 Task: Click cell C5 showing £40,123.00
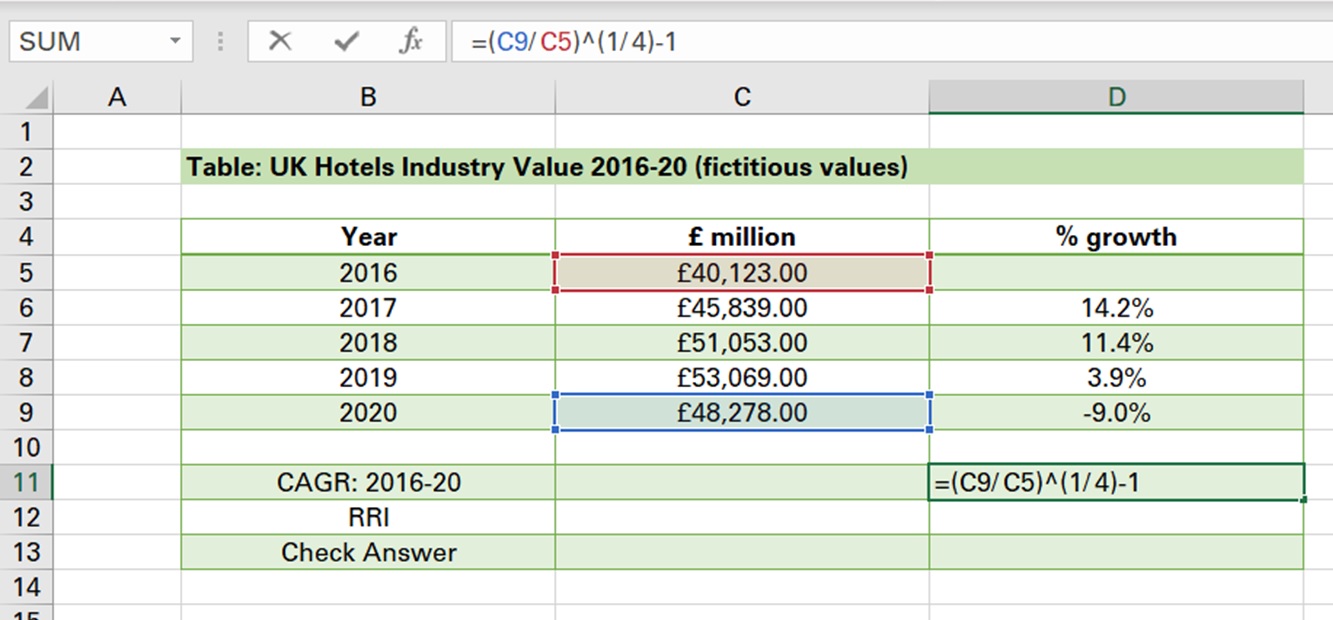(x=740, y=272)
